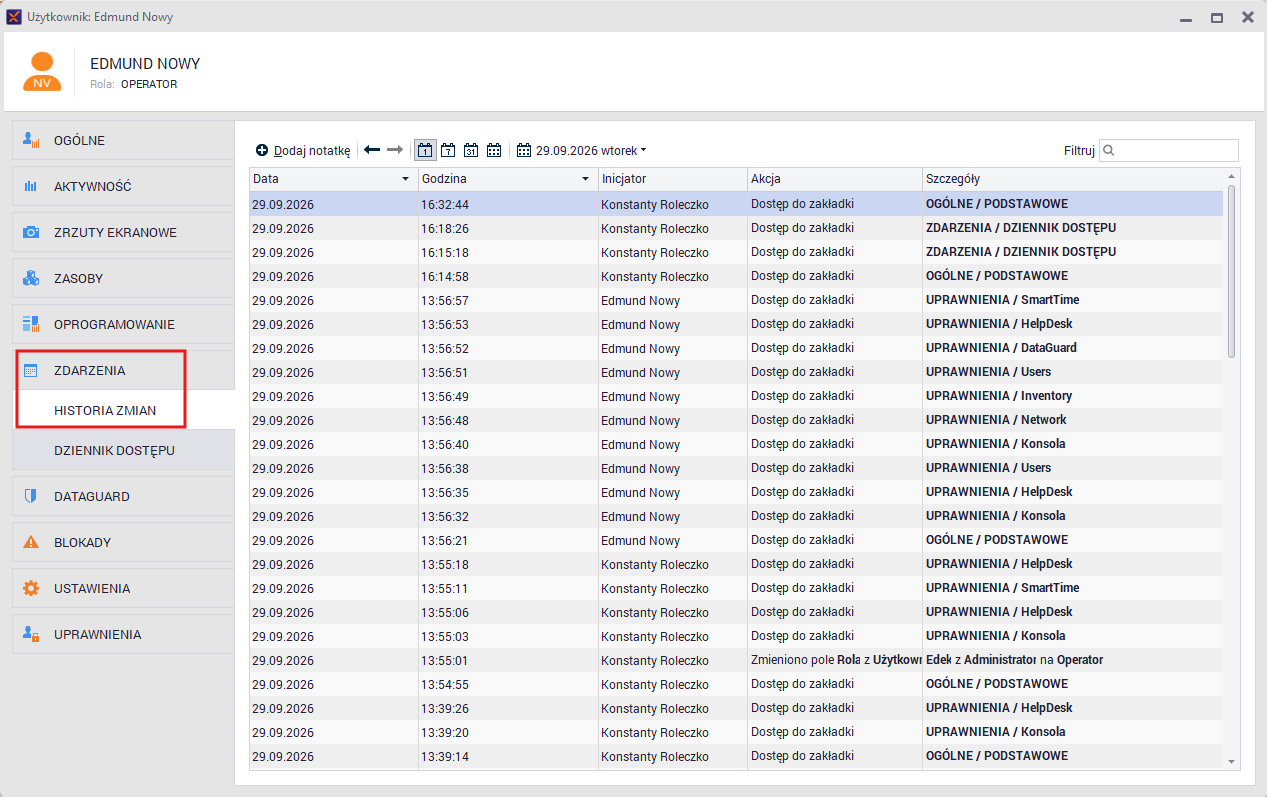
Task: Select the ZASOBY sidebar item
Action: pyautogui.click(x=123, y=279)
